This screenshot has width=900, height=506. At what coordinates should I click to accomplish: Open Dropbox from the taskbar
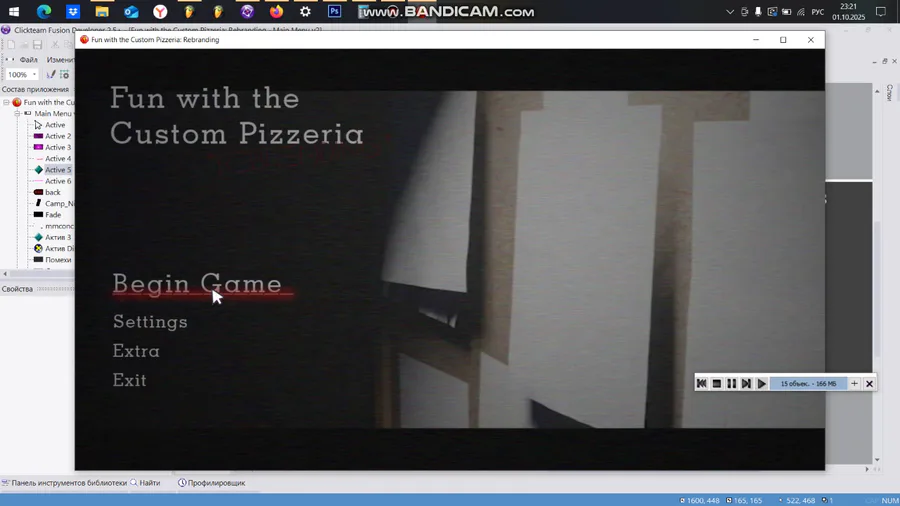click(x=73, y=11)
